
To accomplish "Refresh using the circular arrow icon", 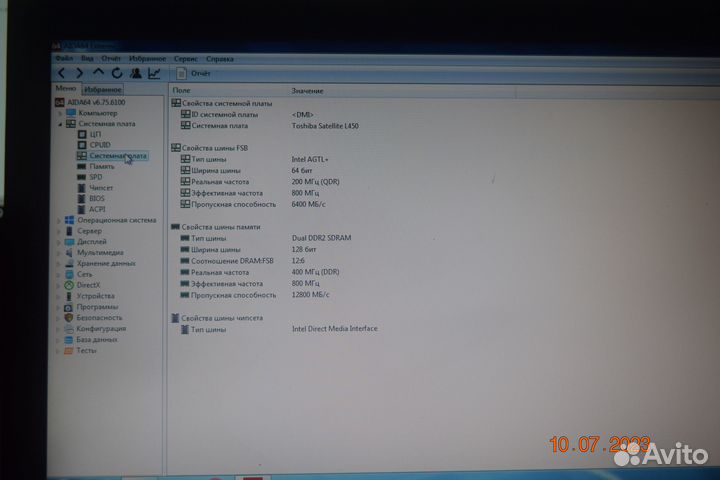I will point(117,73).
